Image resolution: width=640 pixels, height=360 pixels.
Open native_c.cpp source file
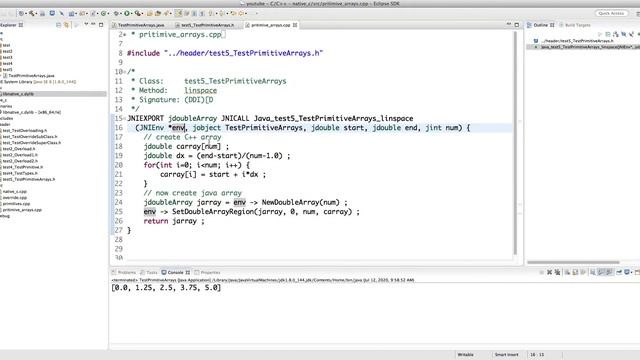[x=14, y=191]
